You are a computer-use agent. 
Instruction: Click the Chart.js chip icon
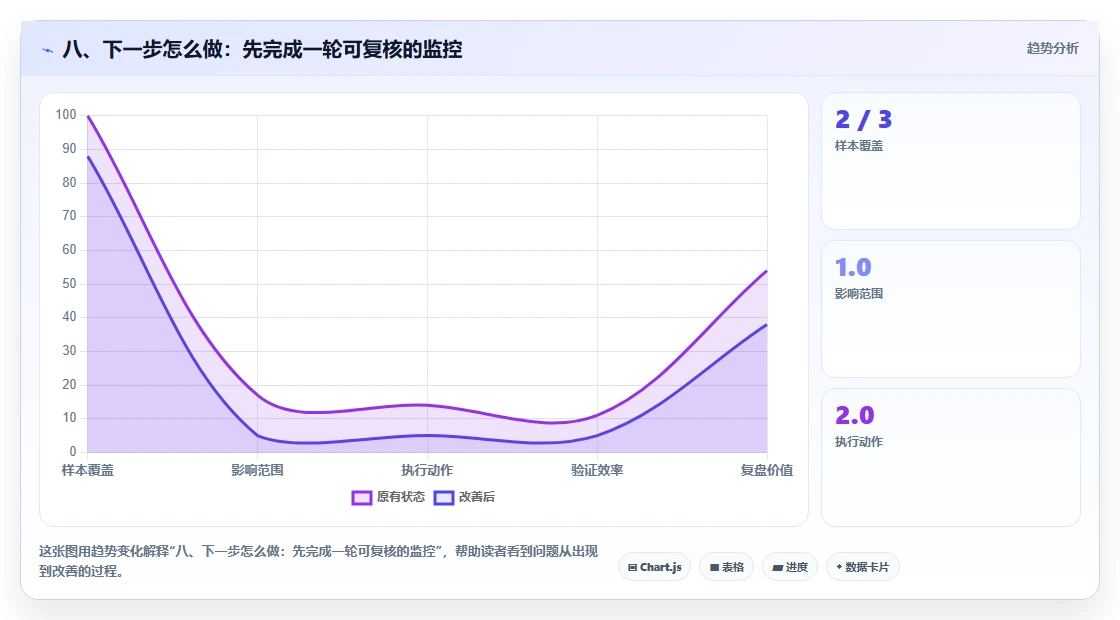[632, 568]
